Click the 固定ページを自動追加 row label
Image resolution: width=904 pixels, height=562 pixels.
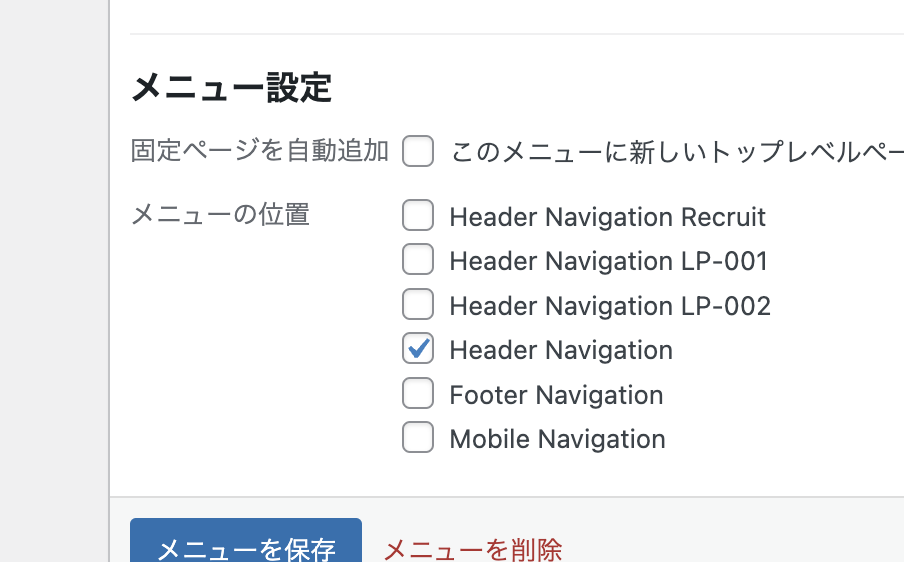(259, 151)
